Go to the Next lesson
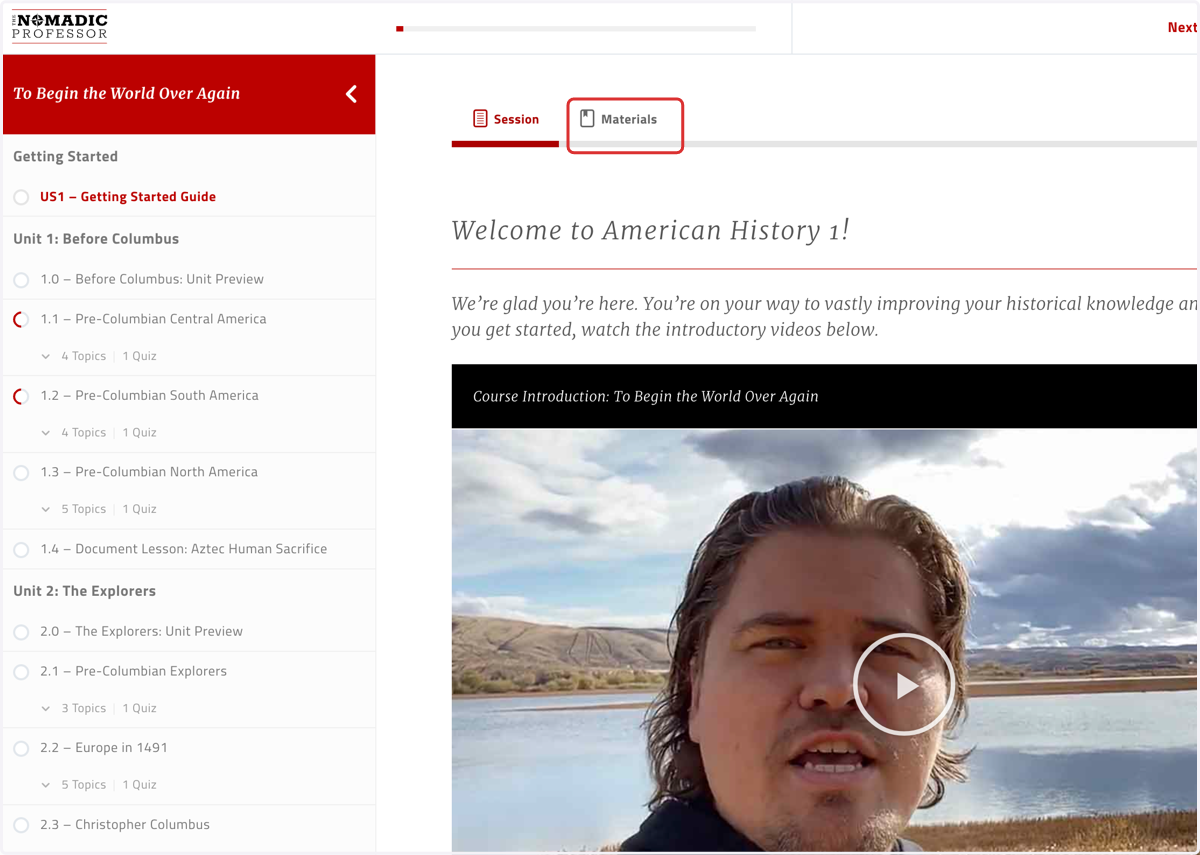 [1182, 27]
